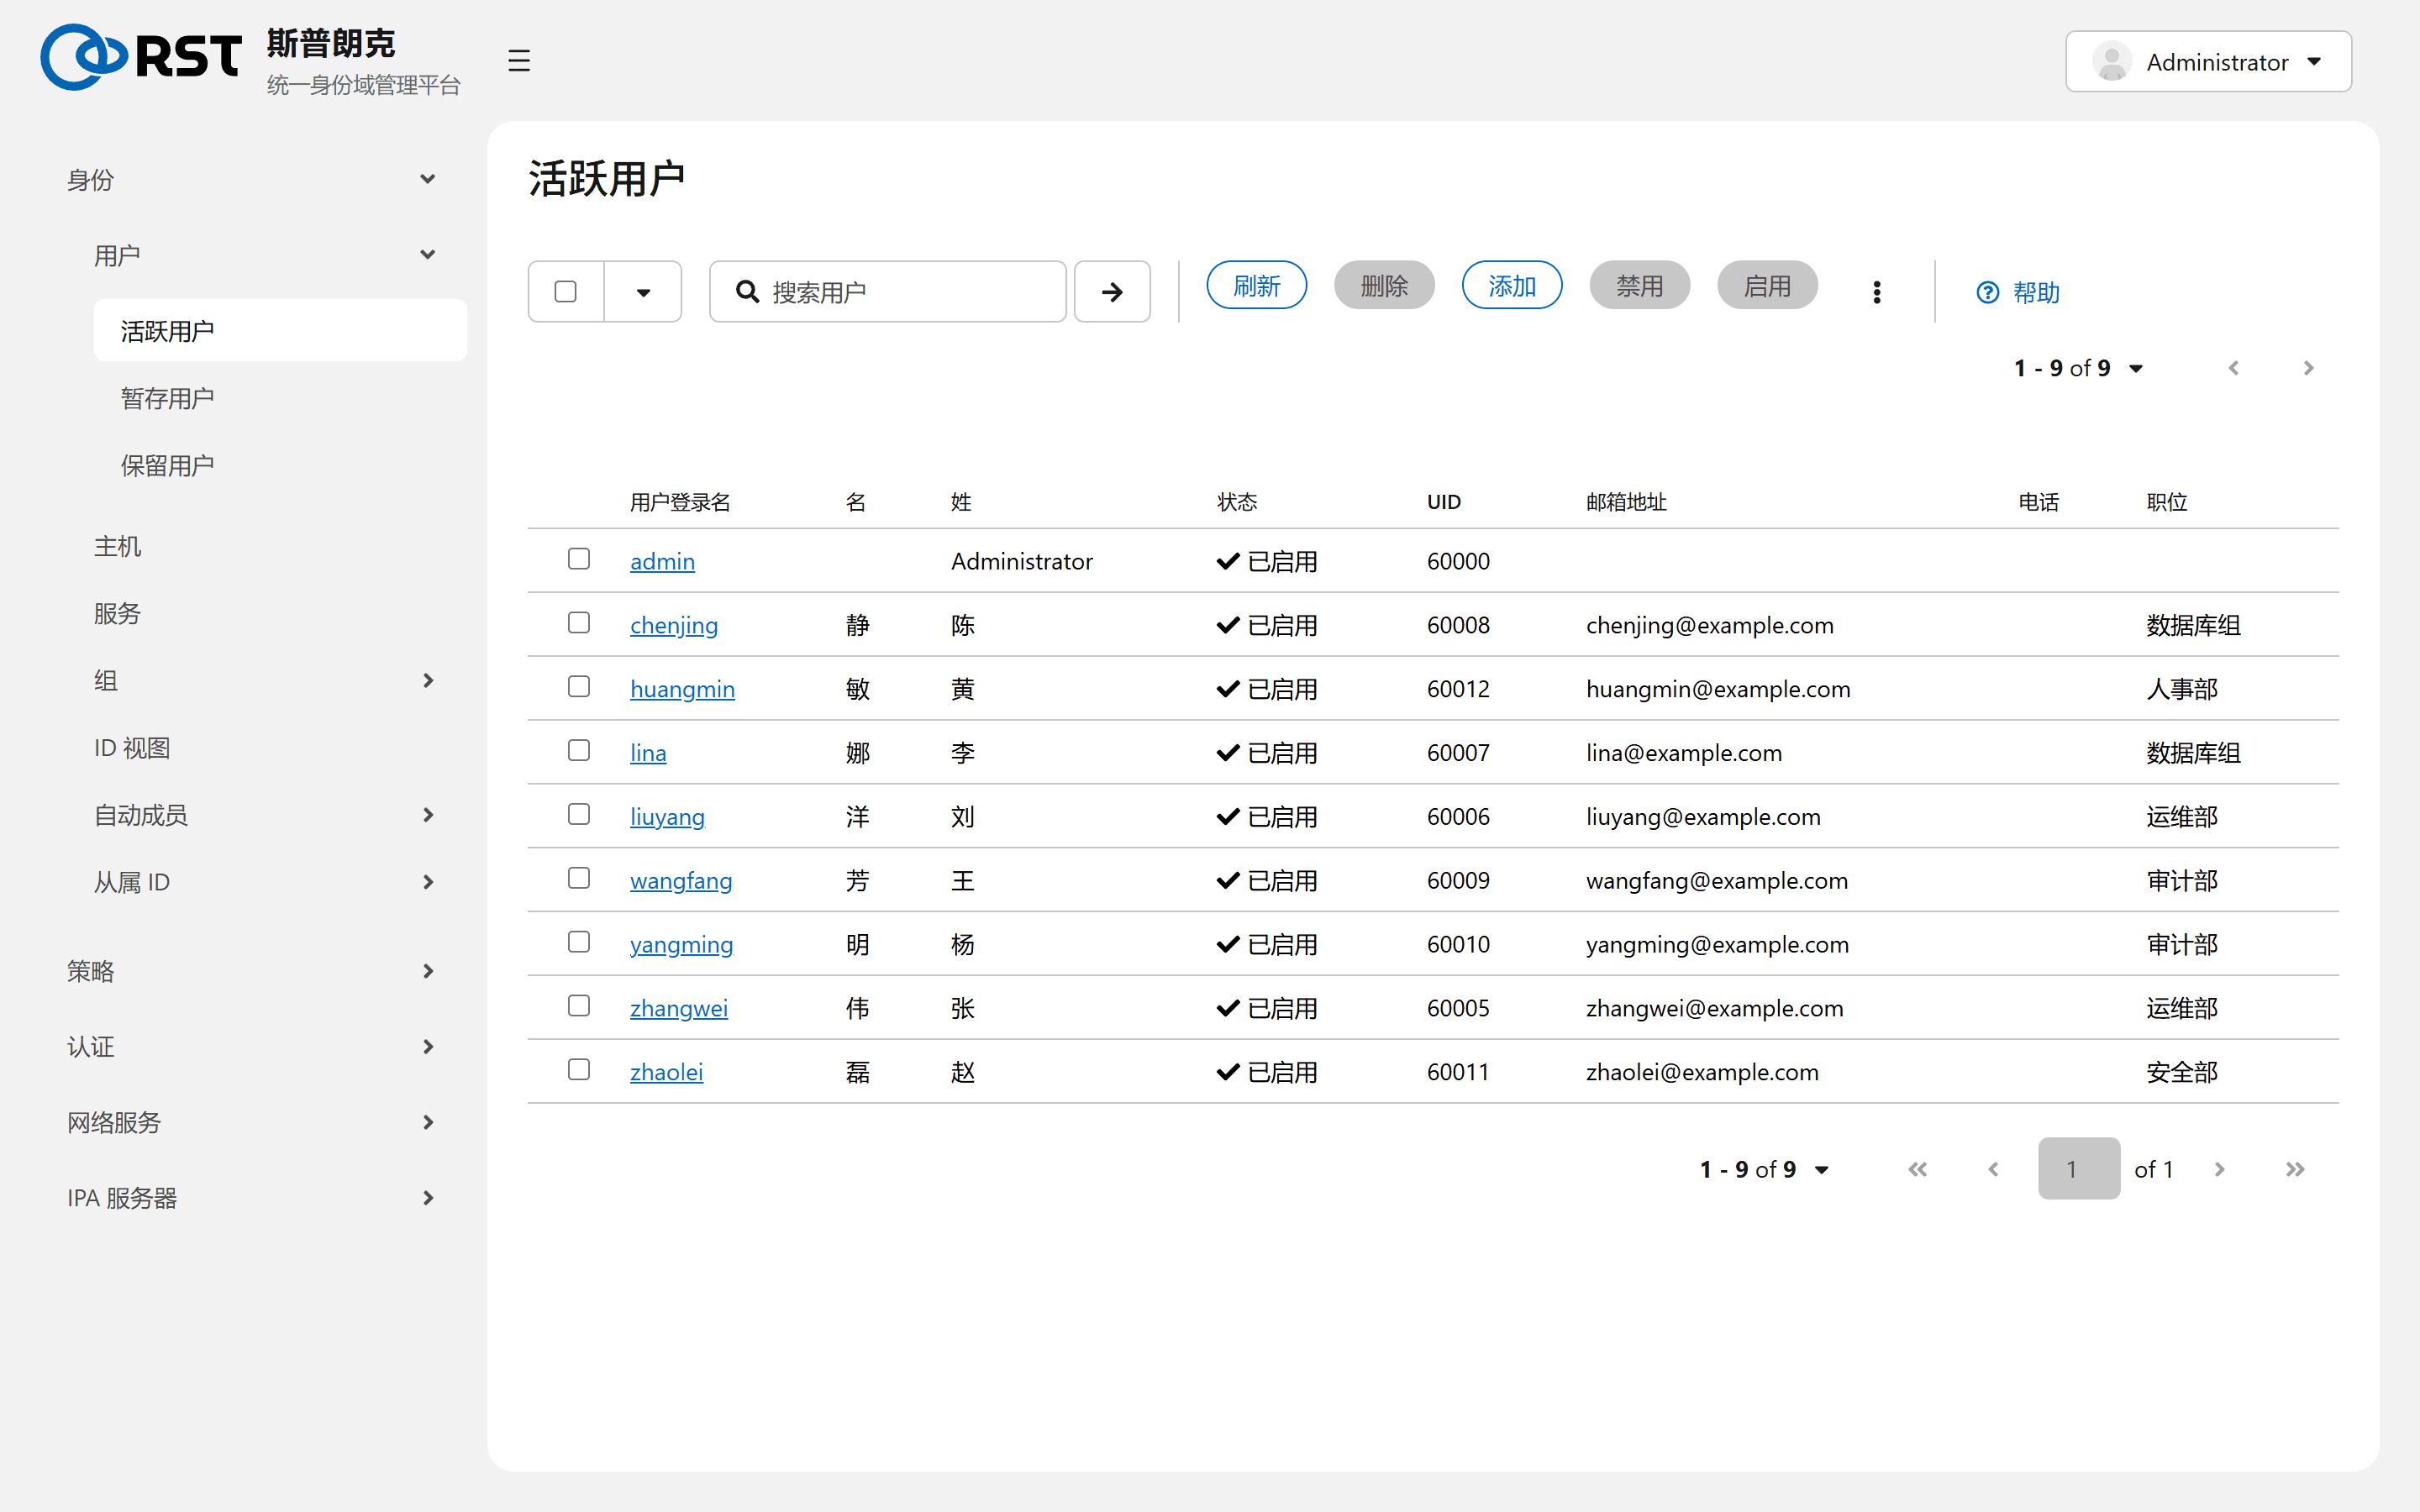Click the 添加 add user button

pyautogui.click(x=1511, y=286)
